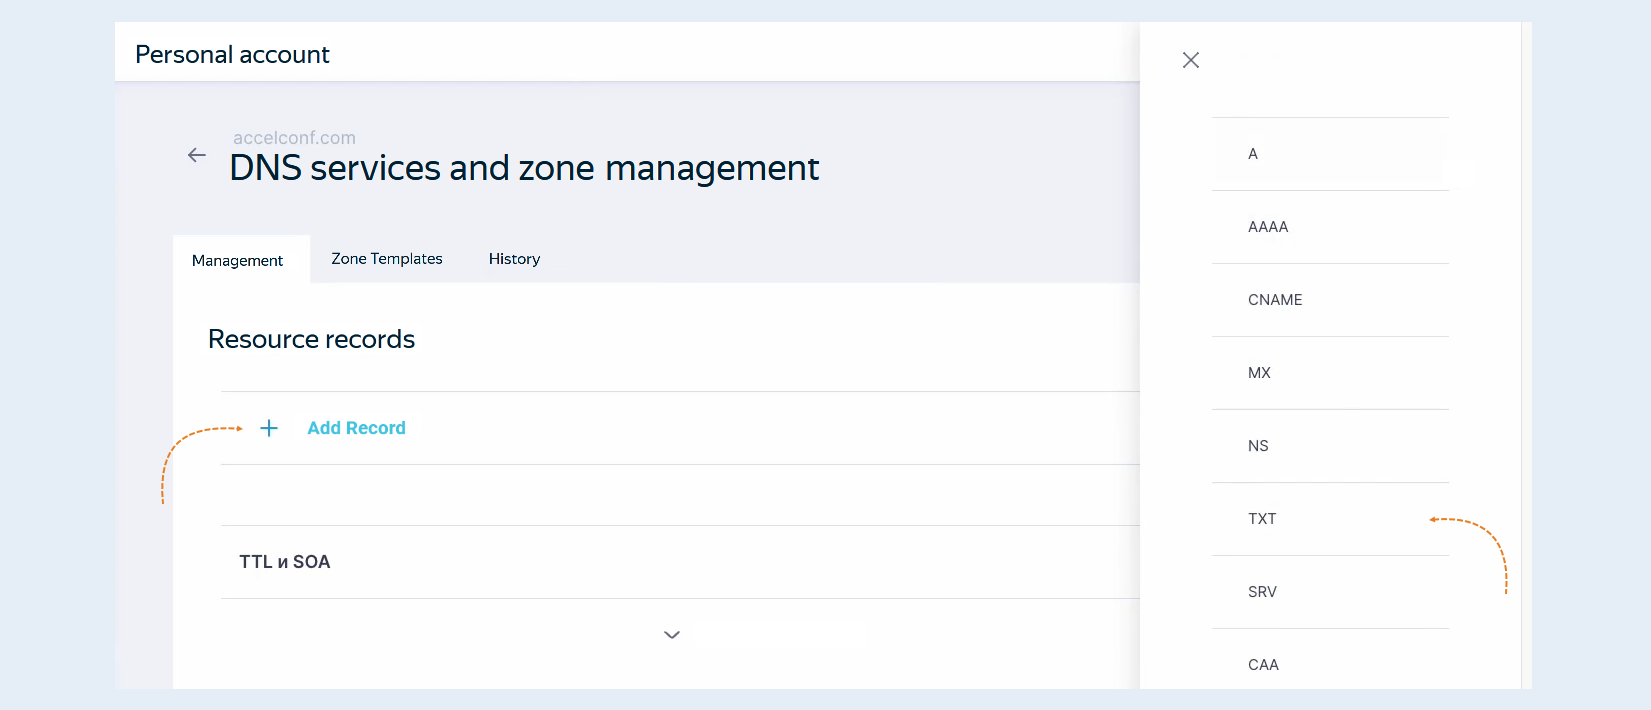
Task: Click the back arrow beside DNS services title
Action: click(197, 155)
